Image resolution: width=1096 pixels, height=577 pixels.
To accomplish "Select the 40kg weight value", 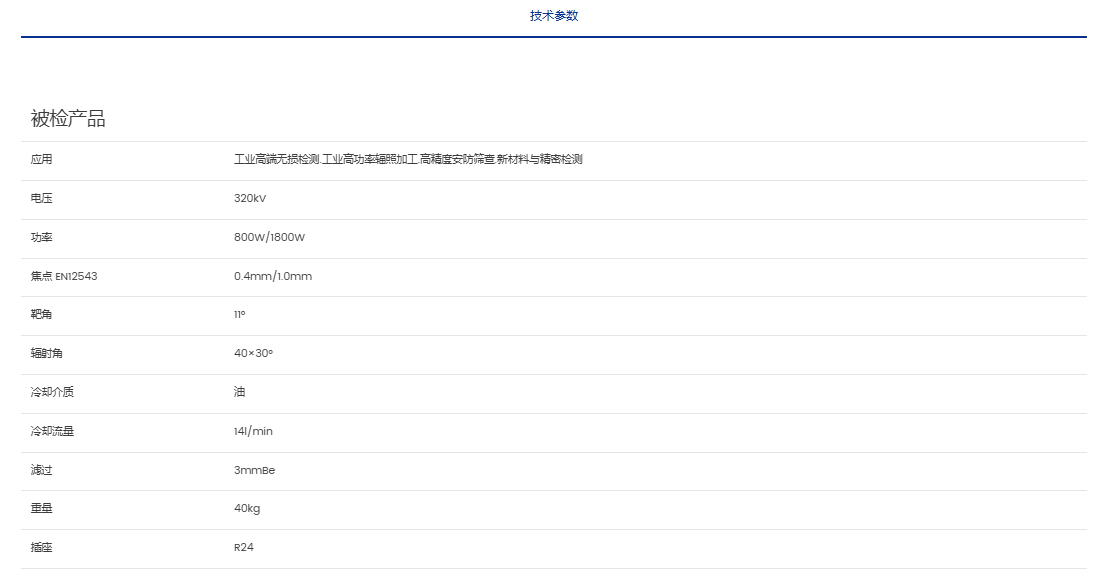I will pyautogui.click(x=247, y=508).
